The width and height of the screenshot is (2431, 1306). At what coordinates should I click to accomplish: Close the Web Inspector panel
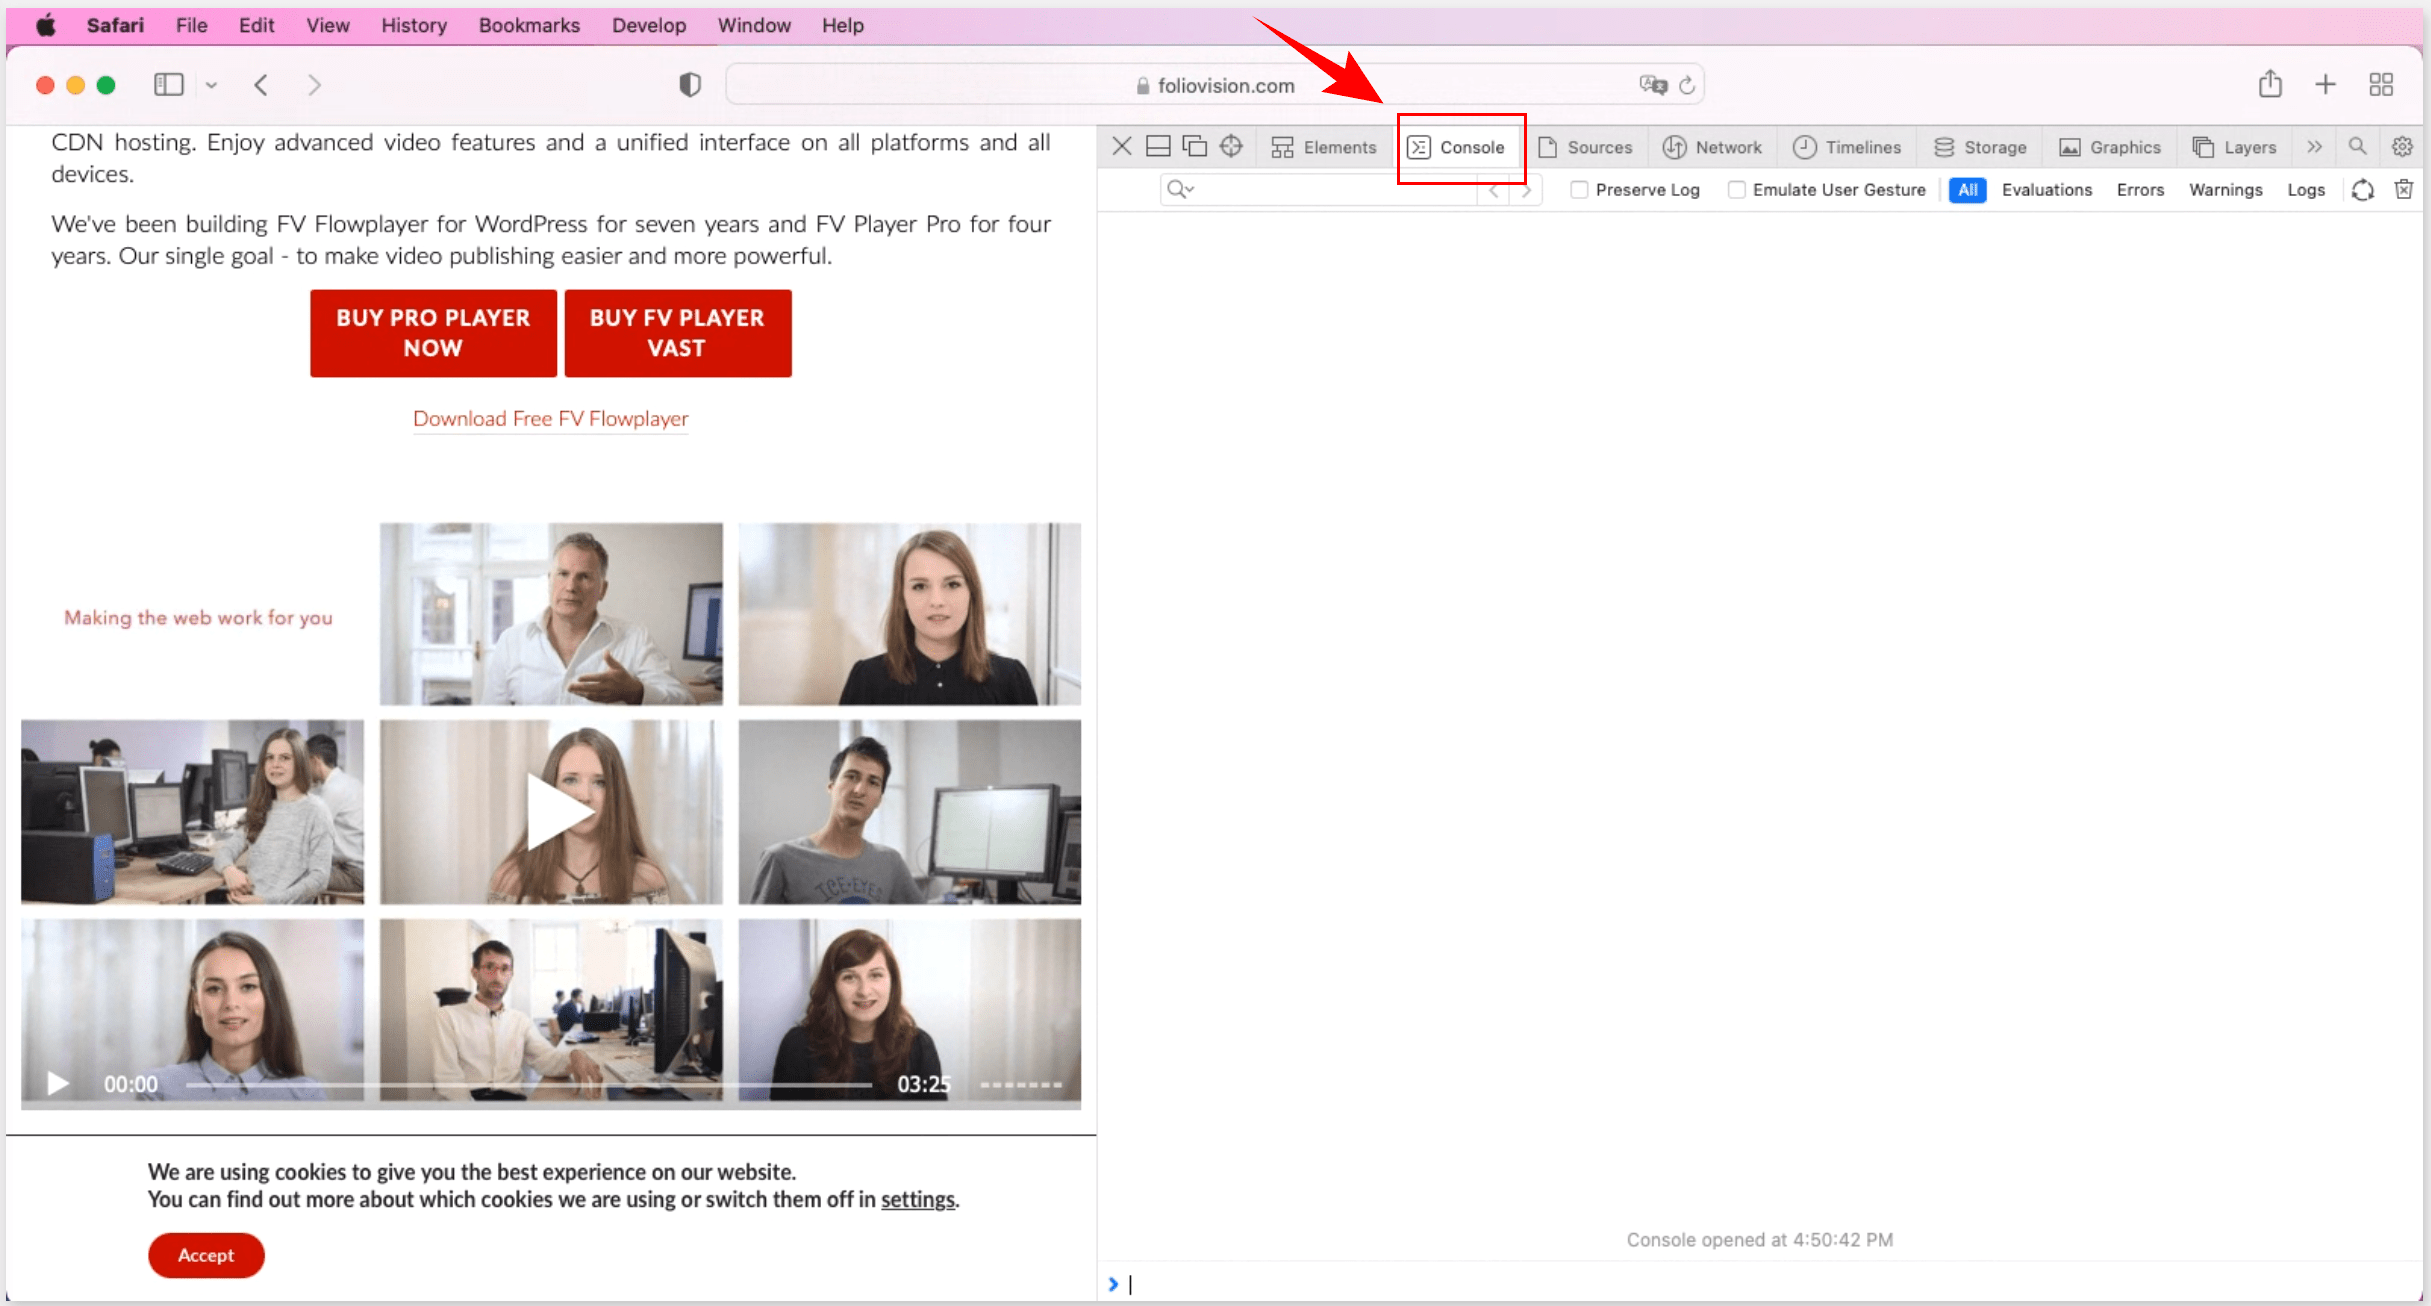pos(1122,147)
